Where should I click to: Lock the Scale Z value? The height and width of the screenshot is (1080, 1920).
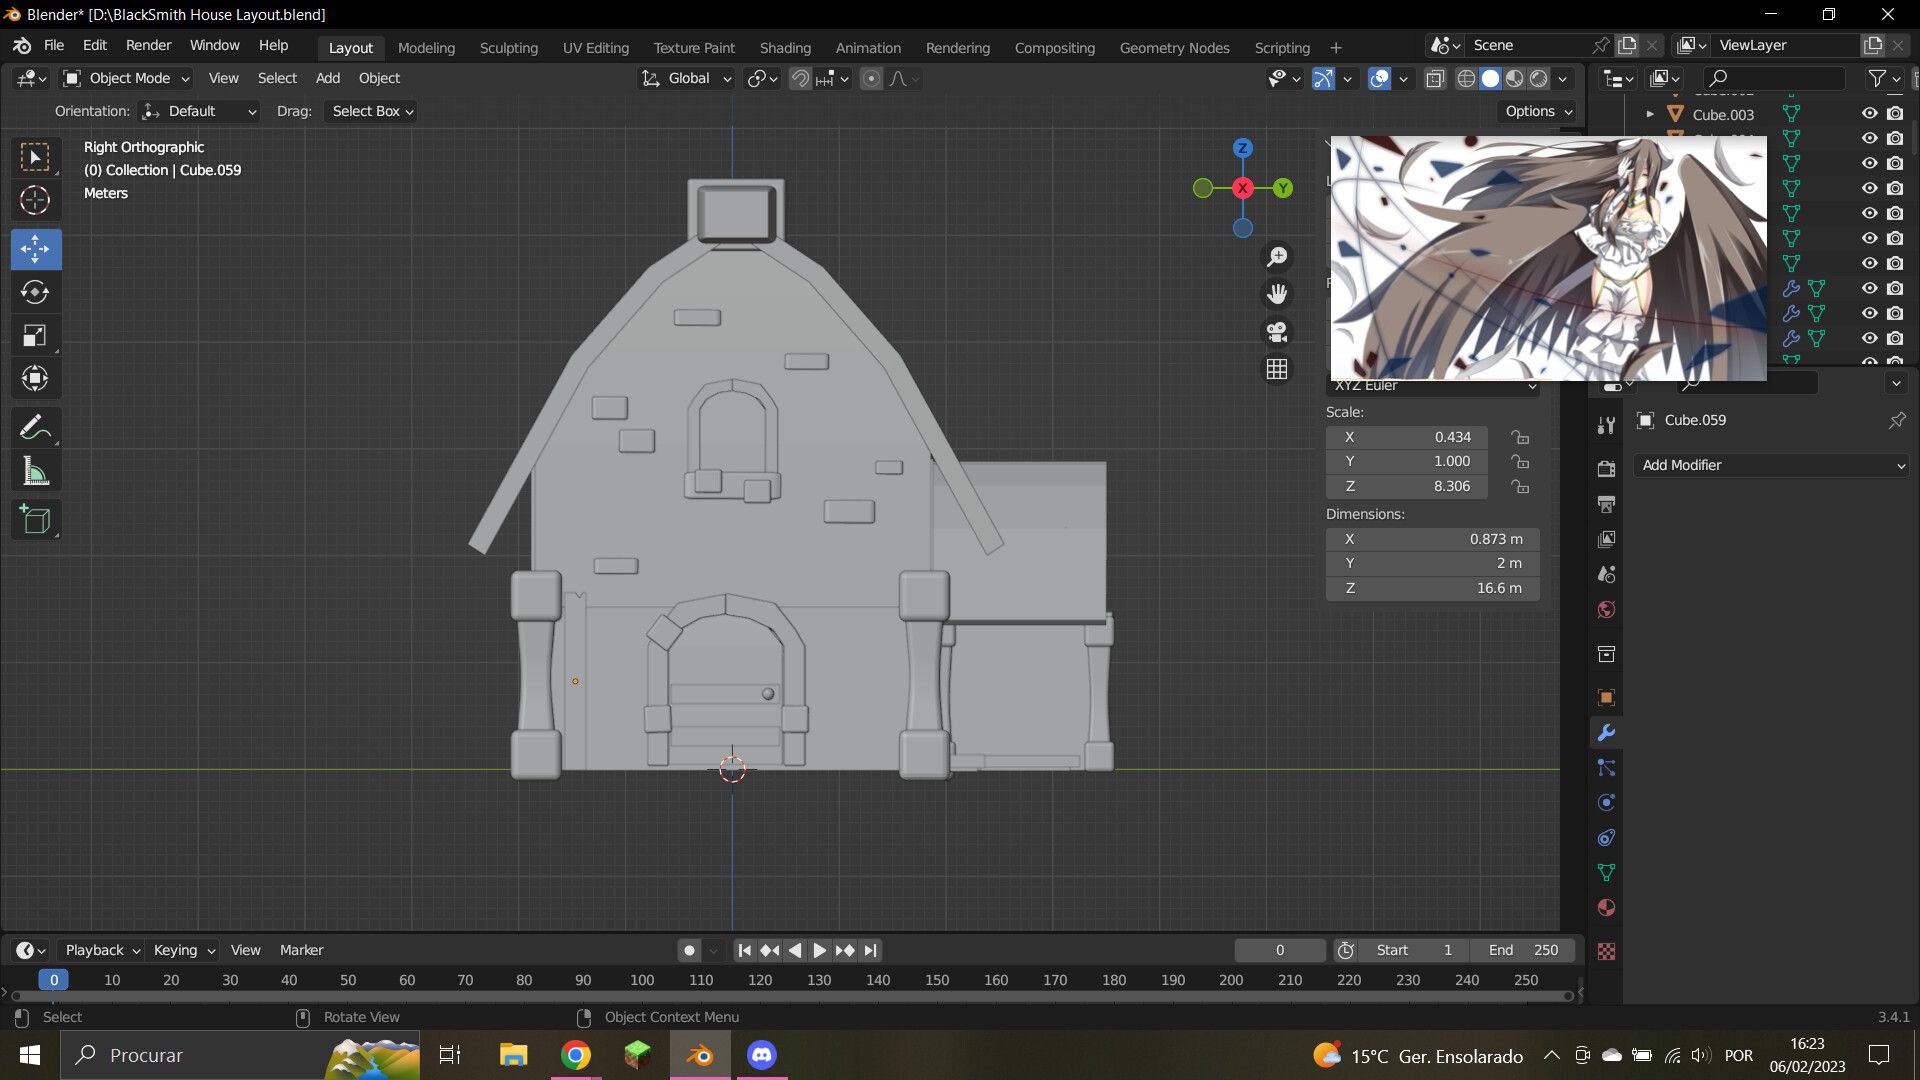point(1521,486)
